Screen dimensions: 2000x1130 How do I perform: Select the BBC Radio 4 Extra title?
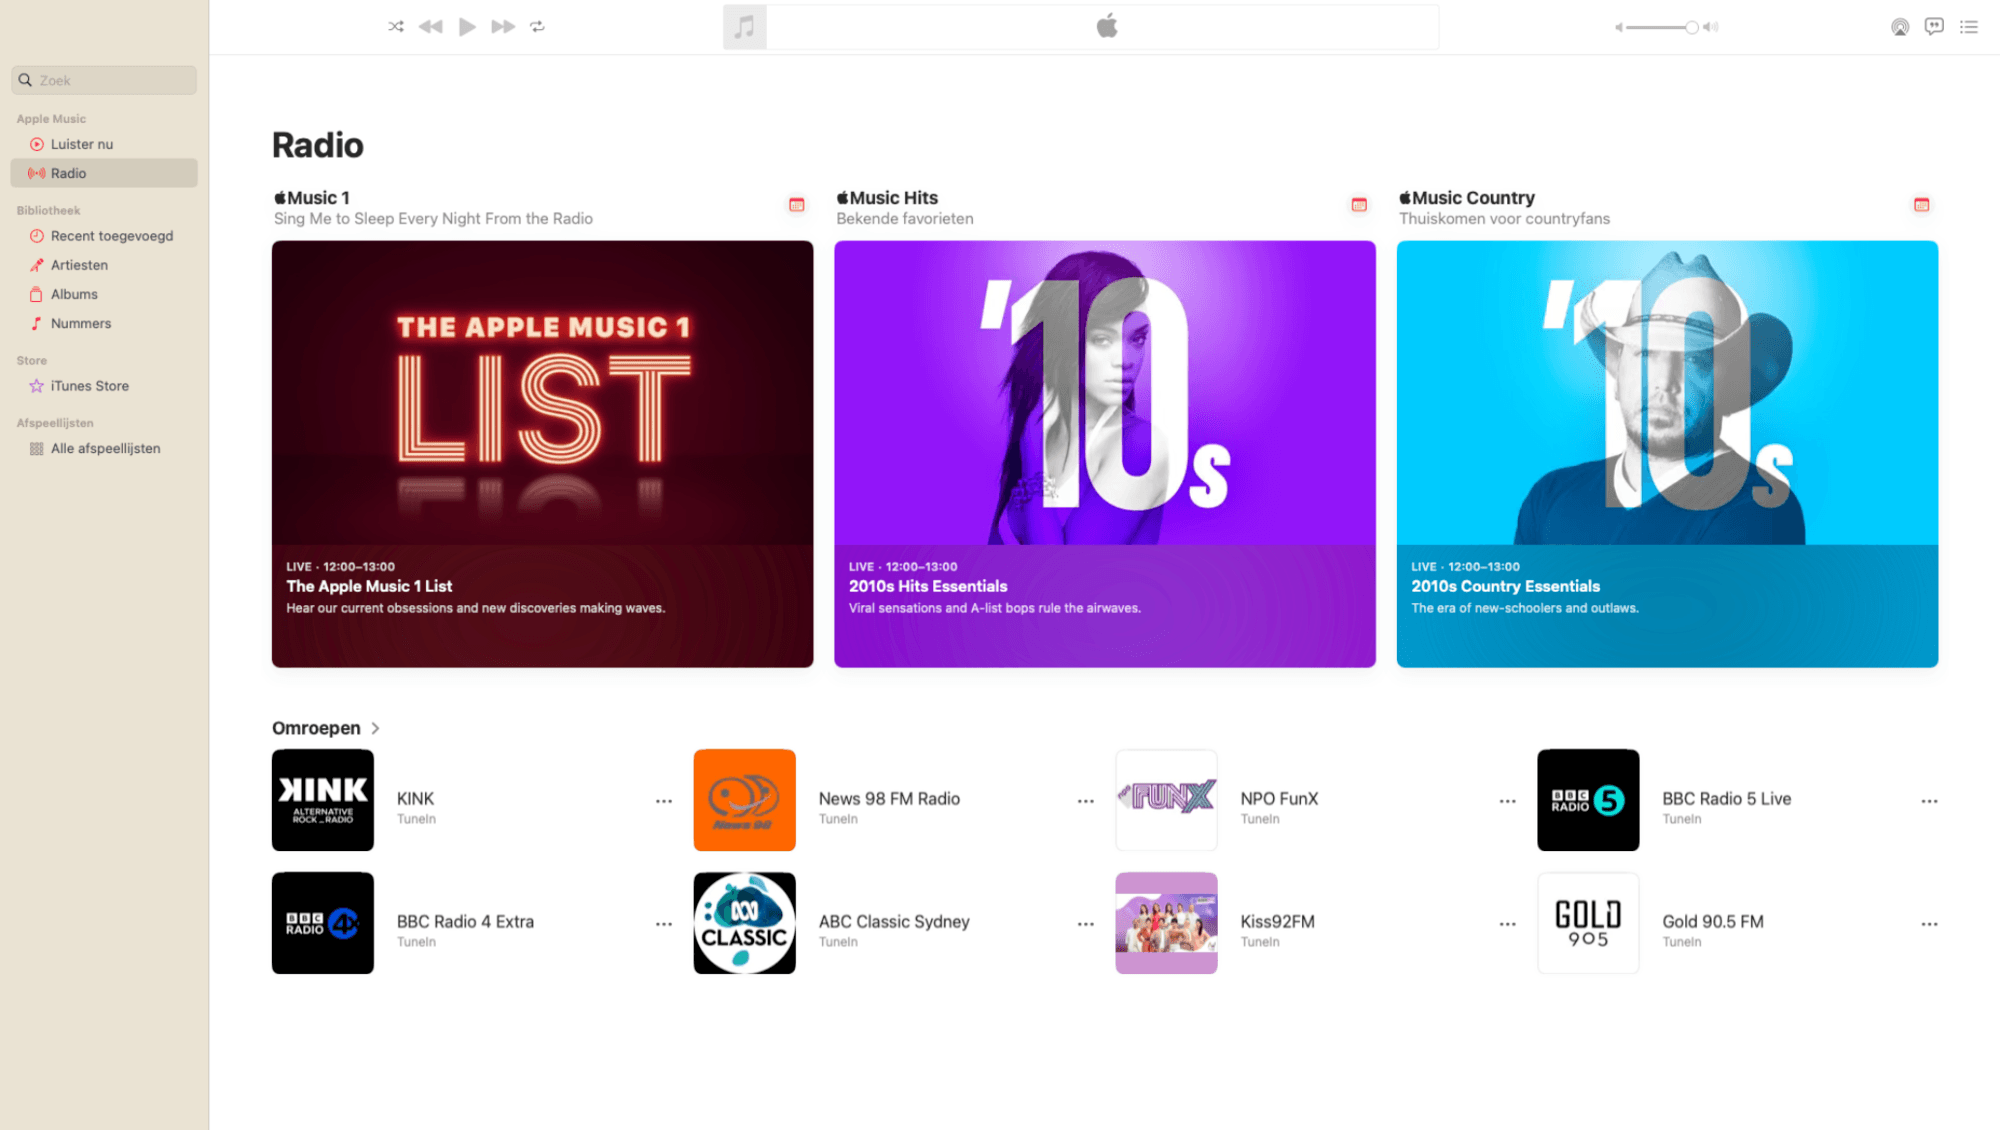tap(465, 921)
